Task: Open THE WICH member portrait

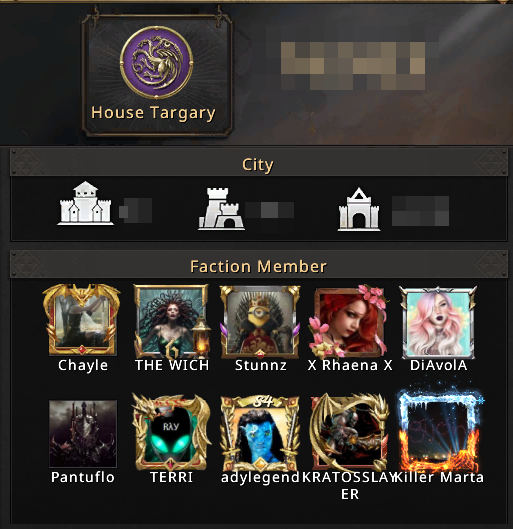Action: tap(172, 321)
